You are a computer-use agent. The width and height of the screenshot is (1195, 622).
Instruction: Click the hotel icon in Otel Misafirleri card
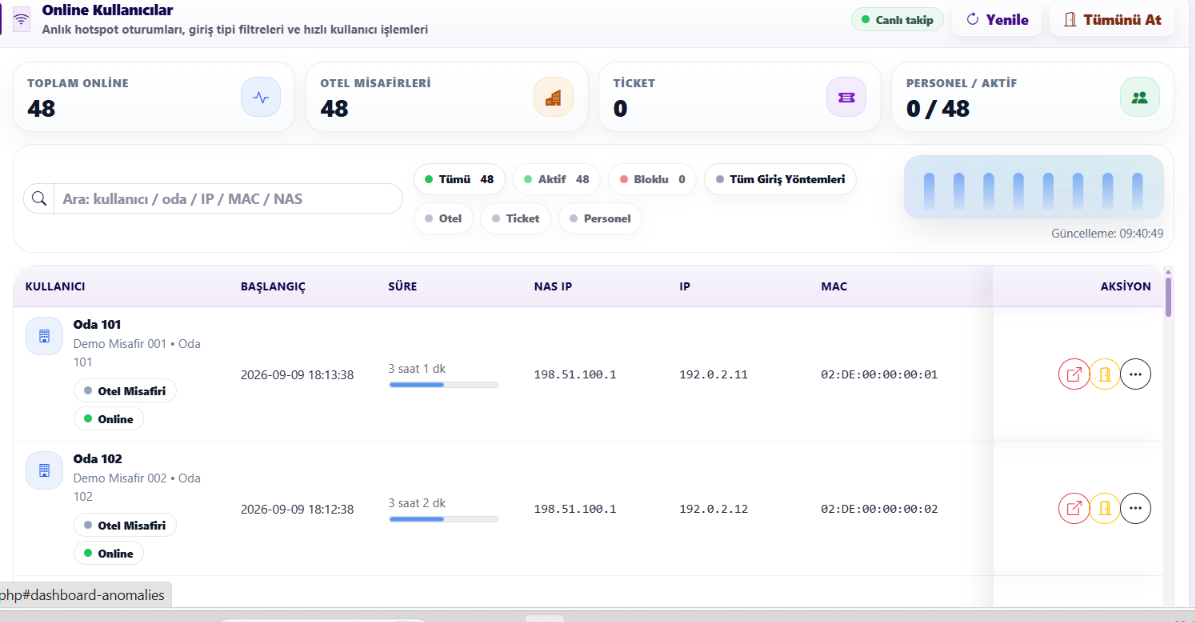[553, 98]
